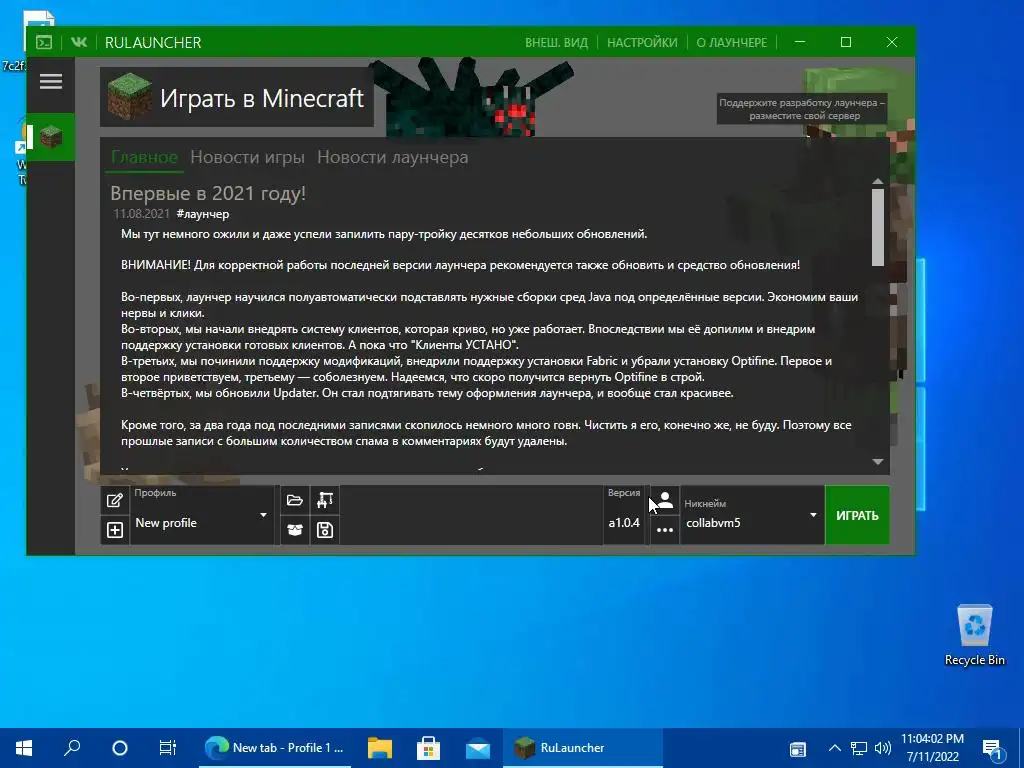1024x768 pixels.
Task: Click the Играть в Minecraft header
Action: [237, 98]
